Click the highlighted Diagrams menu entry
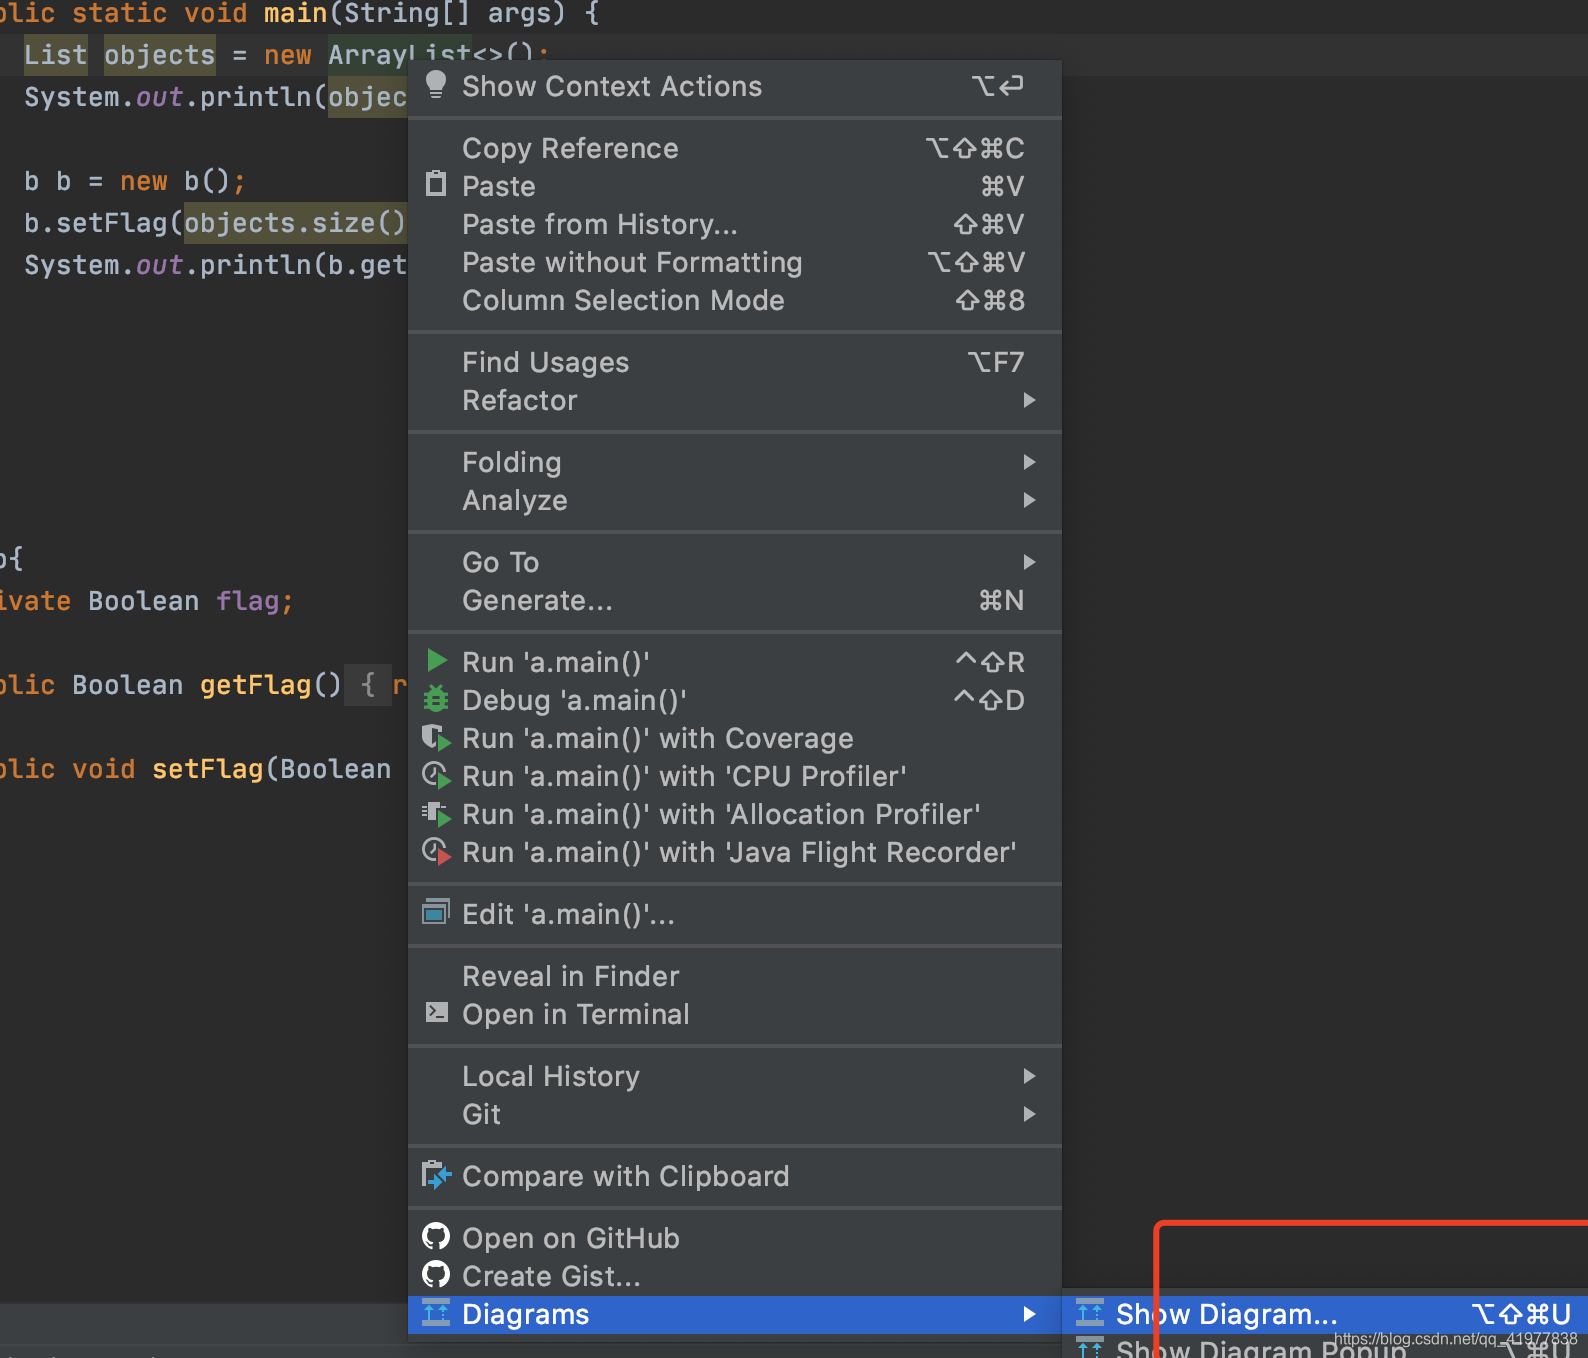This screenshot has width=1588, height=1358. click(x=735, y=1314)
